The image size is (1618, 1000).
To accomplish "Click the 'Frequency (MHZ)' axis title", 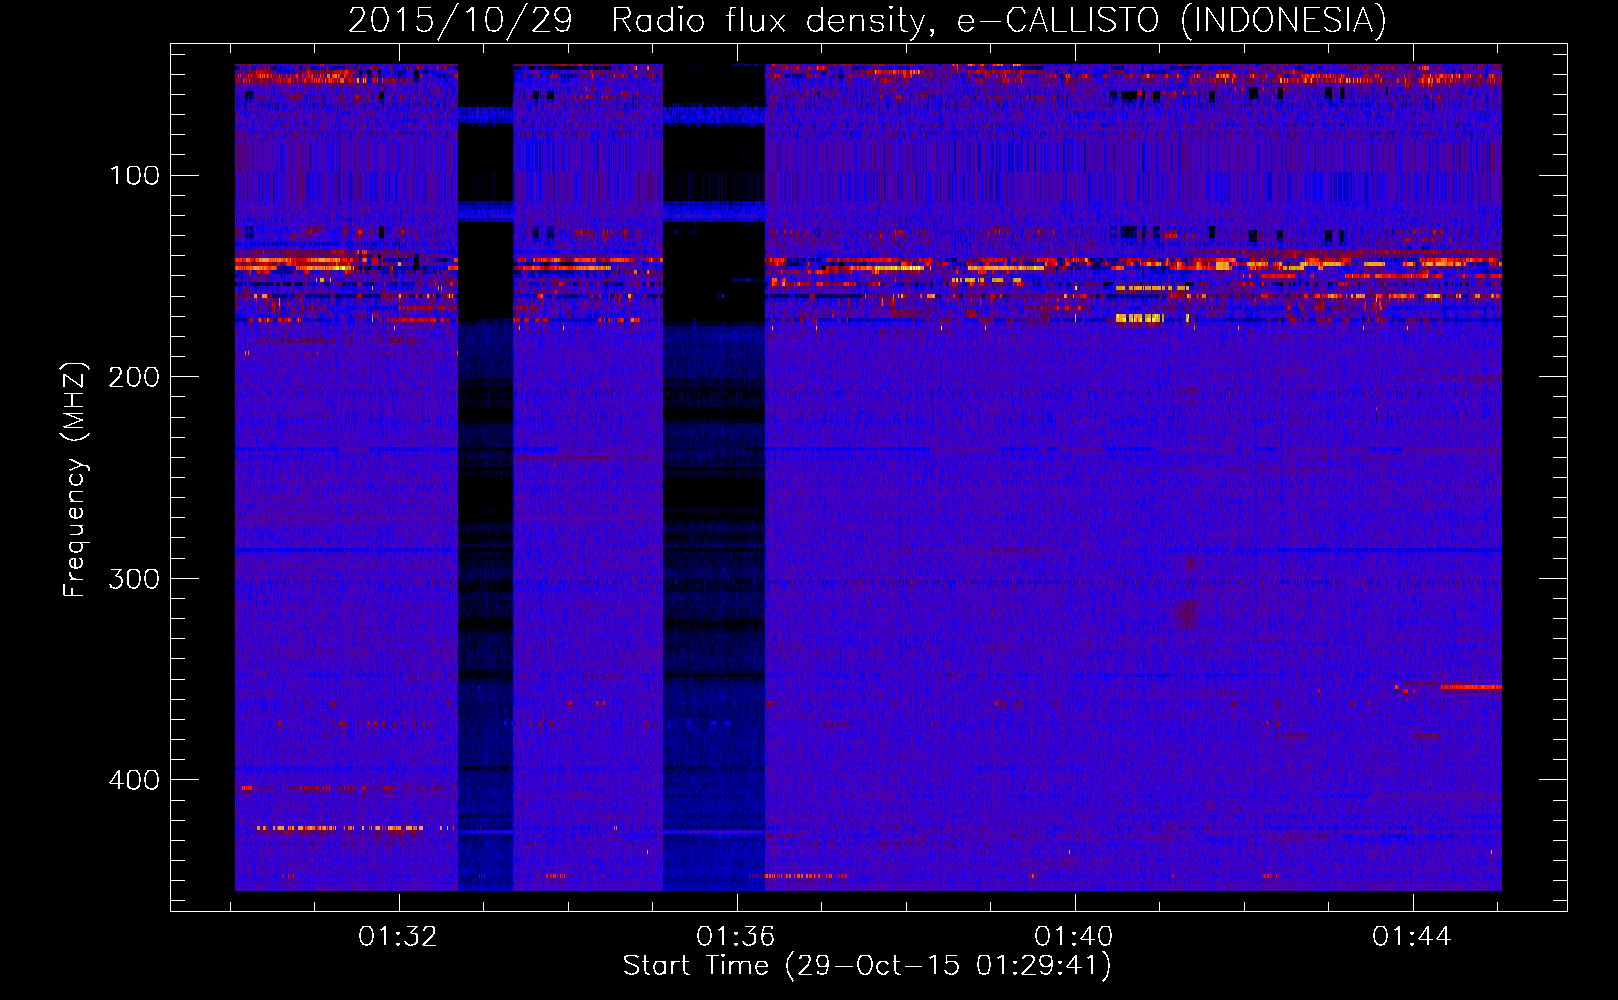I will (75, 479).
